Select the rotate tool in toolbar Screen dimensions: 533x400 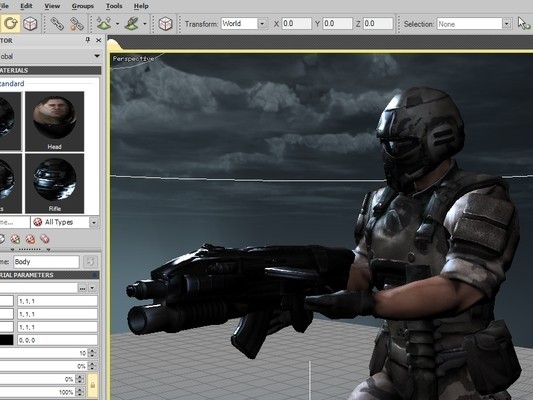coord(10,23)
